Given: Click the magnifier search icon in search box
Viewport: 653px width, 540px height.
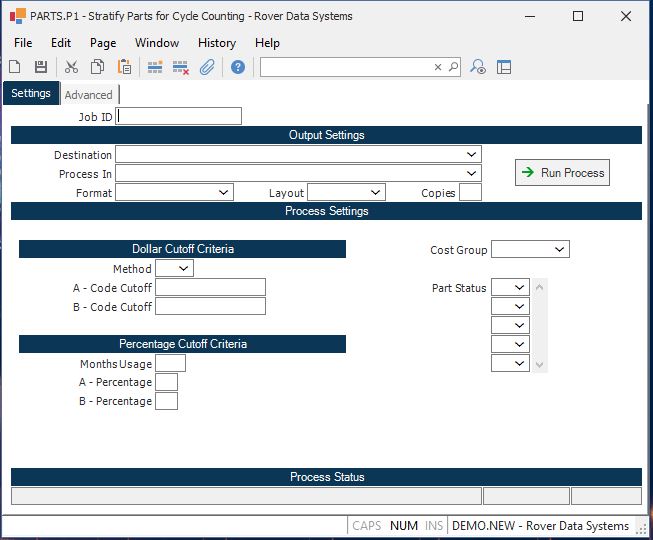Looking at the screenshot, I should [453, 67].
